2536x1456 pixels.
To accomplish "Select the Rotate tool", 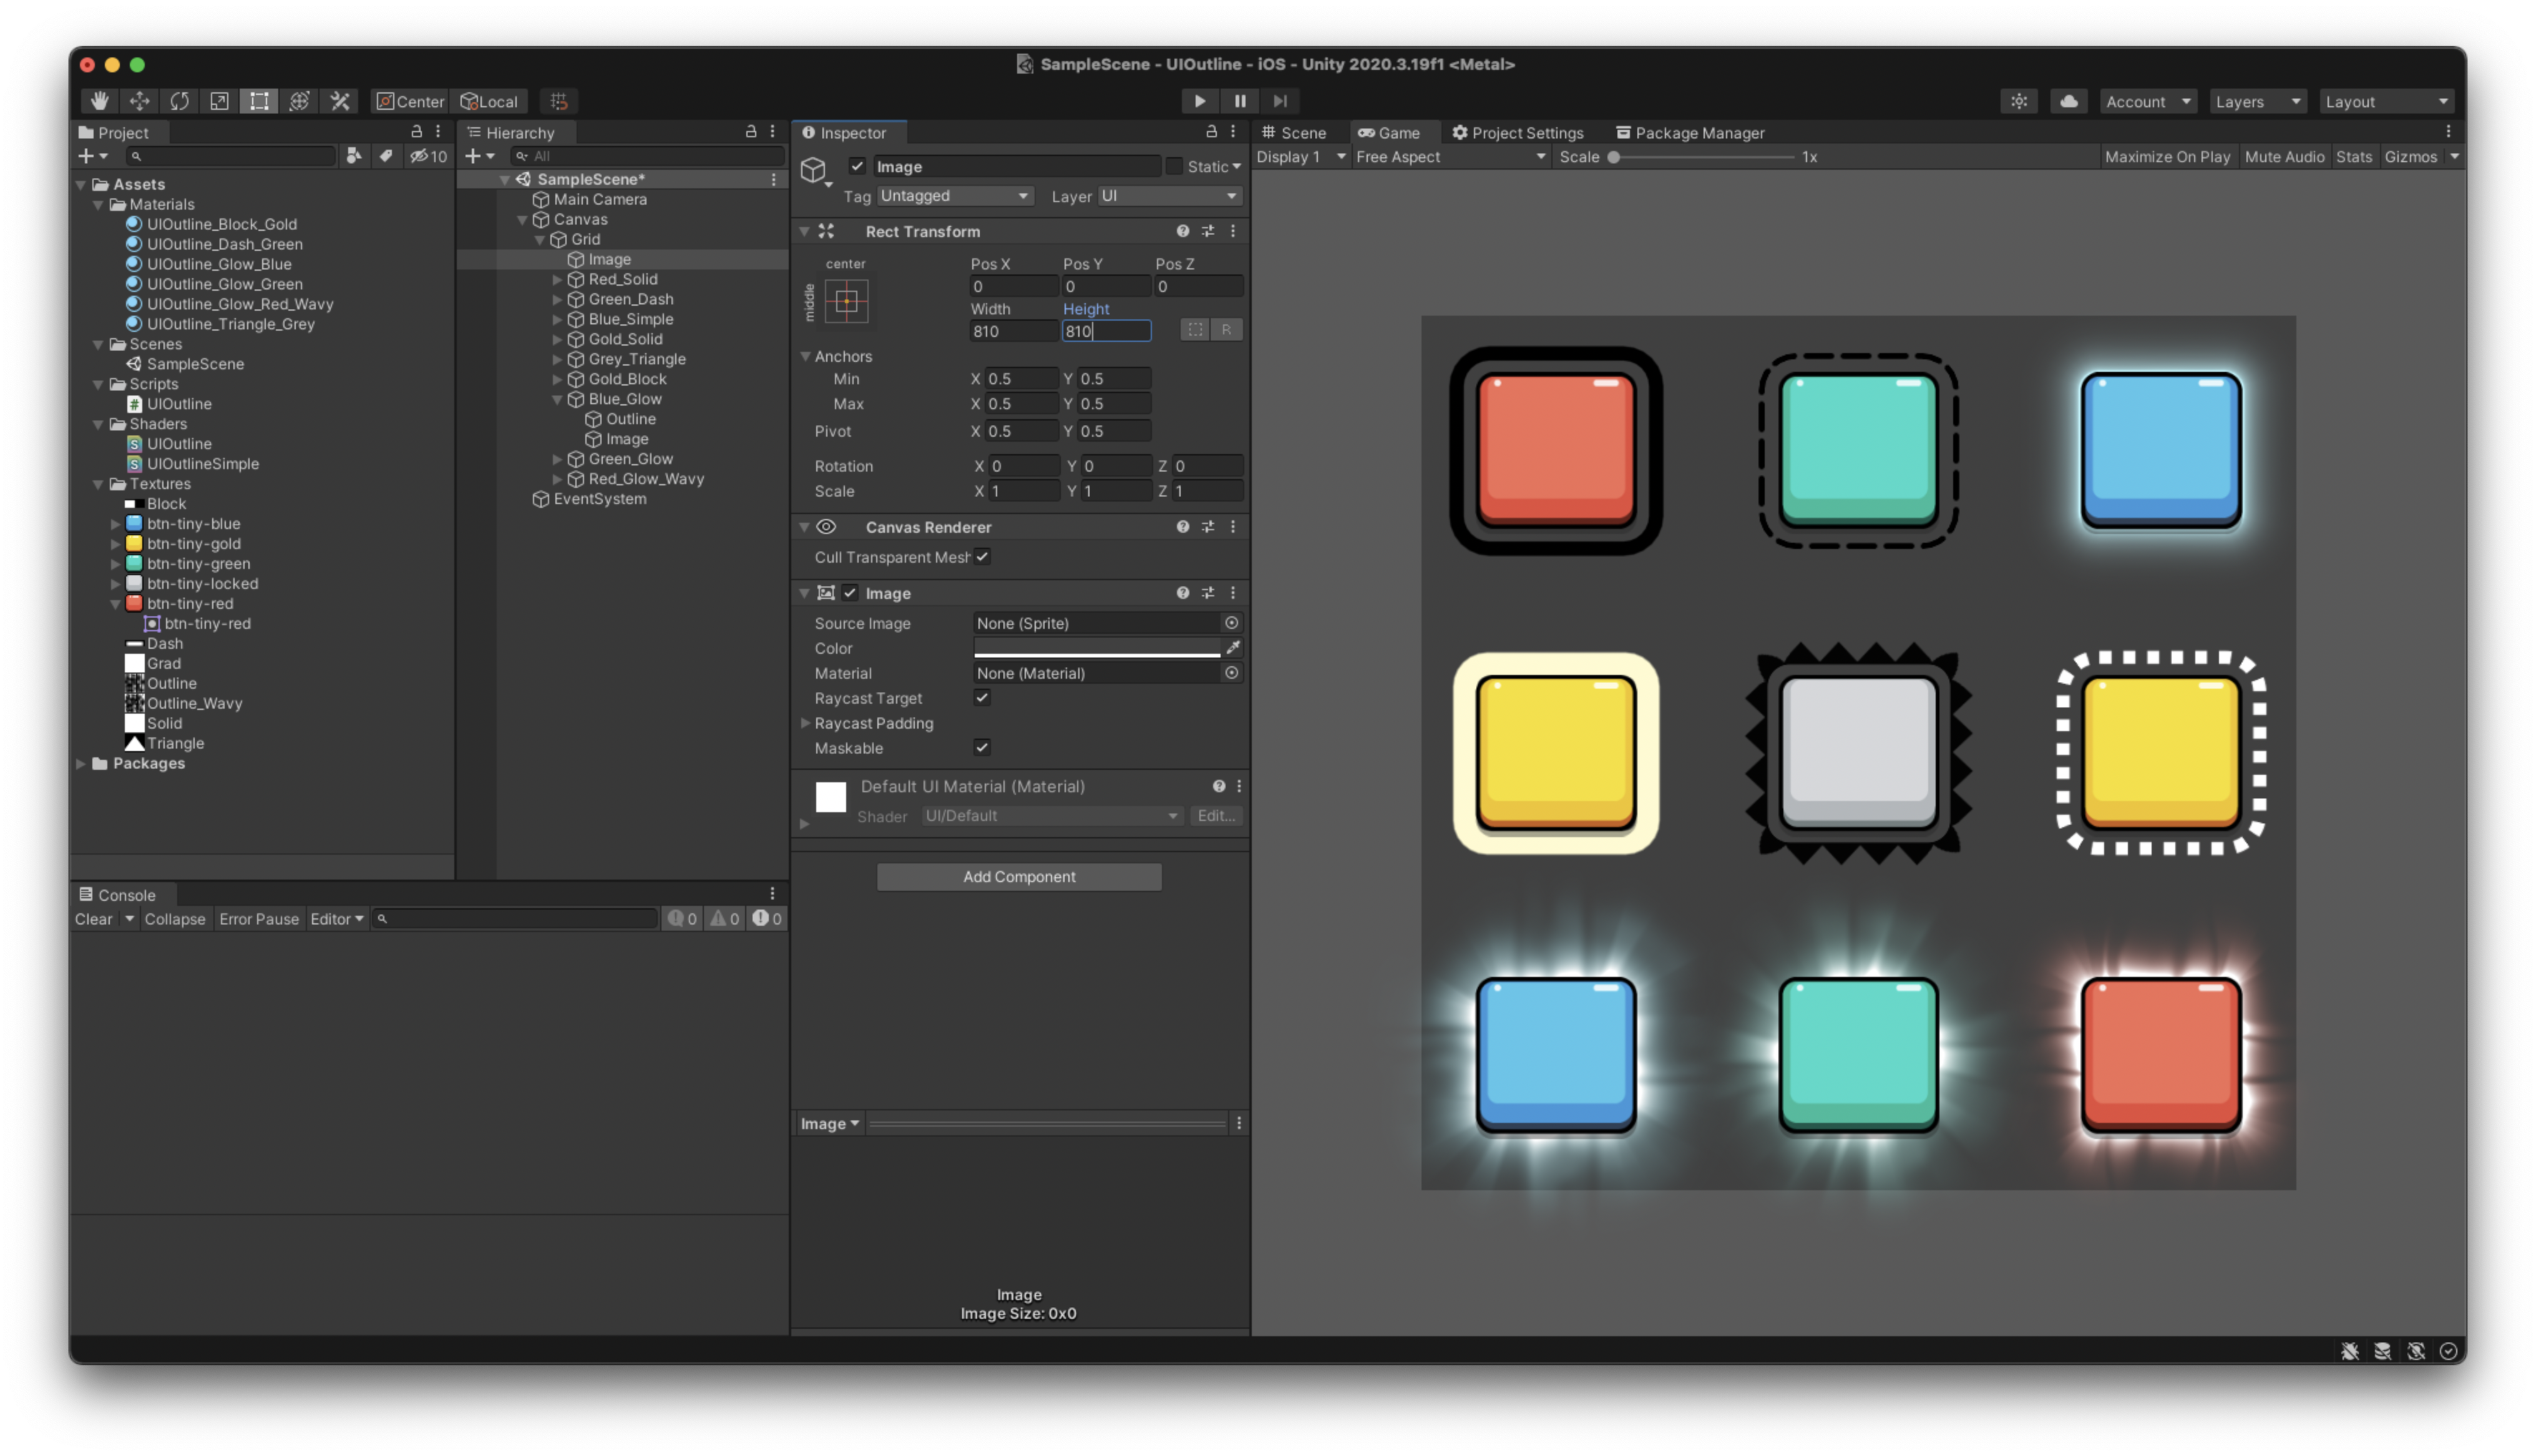I will coord(179,100).
